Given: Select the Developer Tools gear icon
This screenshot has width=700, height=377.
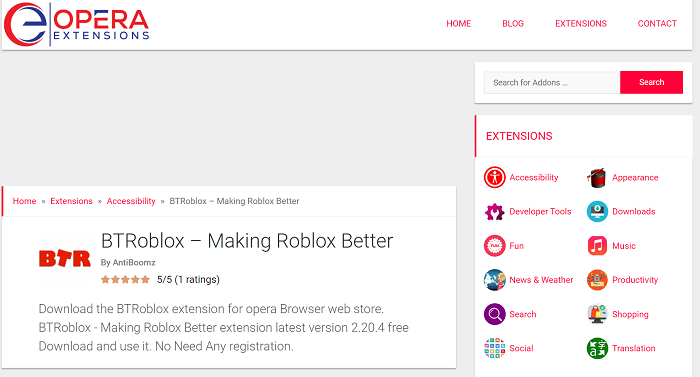Looking at the screenshot, I should coord(494,212).
